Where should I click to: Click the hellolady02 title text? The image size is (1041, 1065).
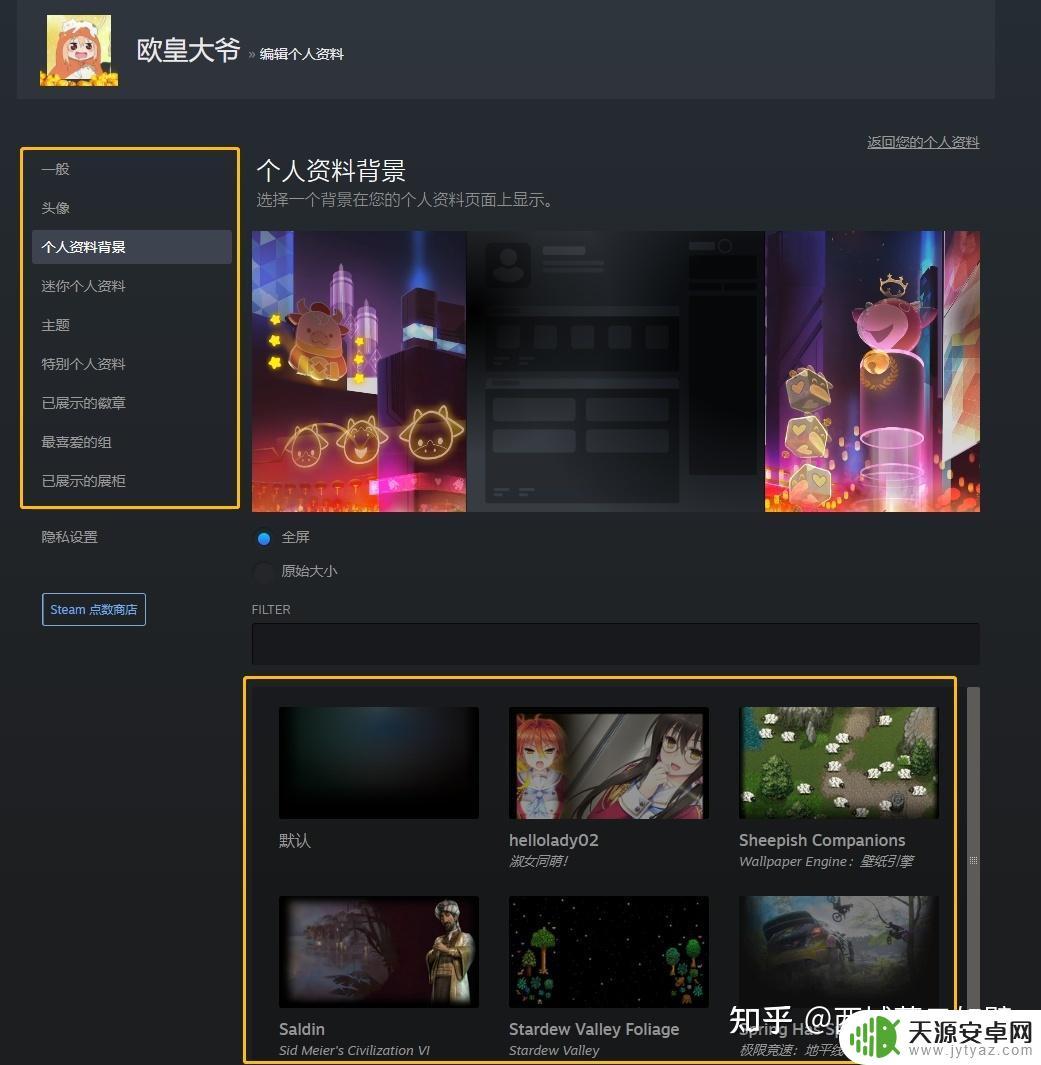pos(553,840)
